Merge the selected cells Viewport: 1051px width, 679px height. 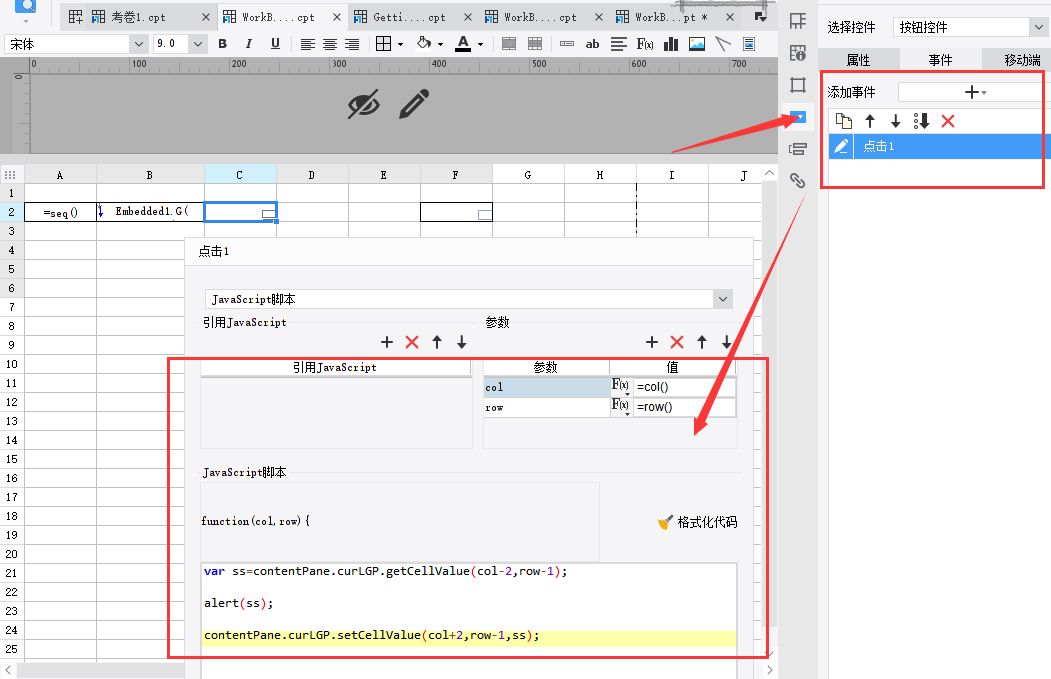tap(509, 44)
